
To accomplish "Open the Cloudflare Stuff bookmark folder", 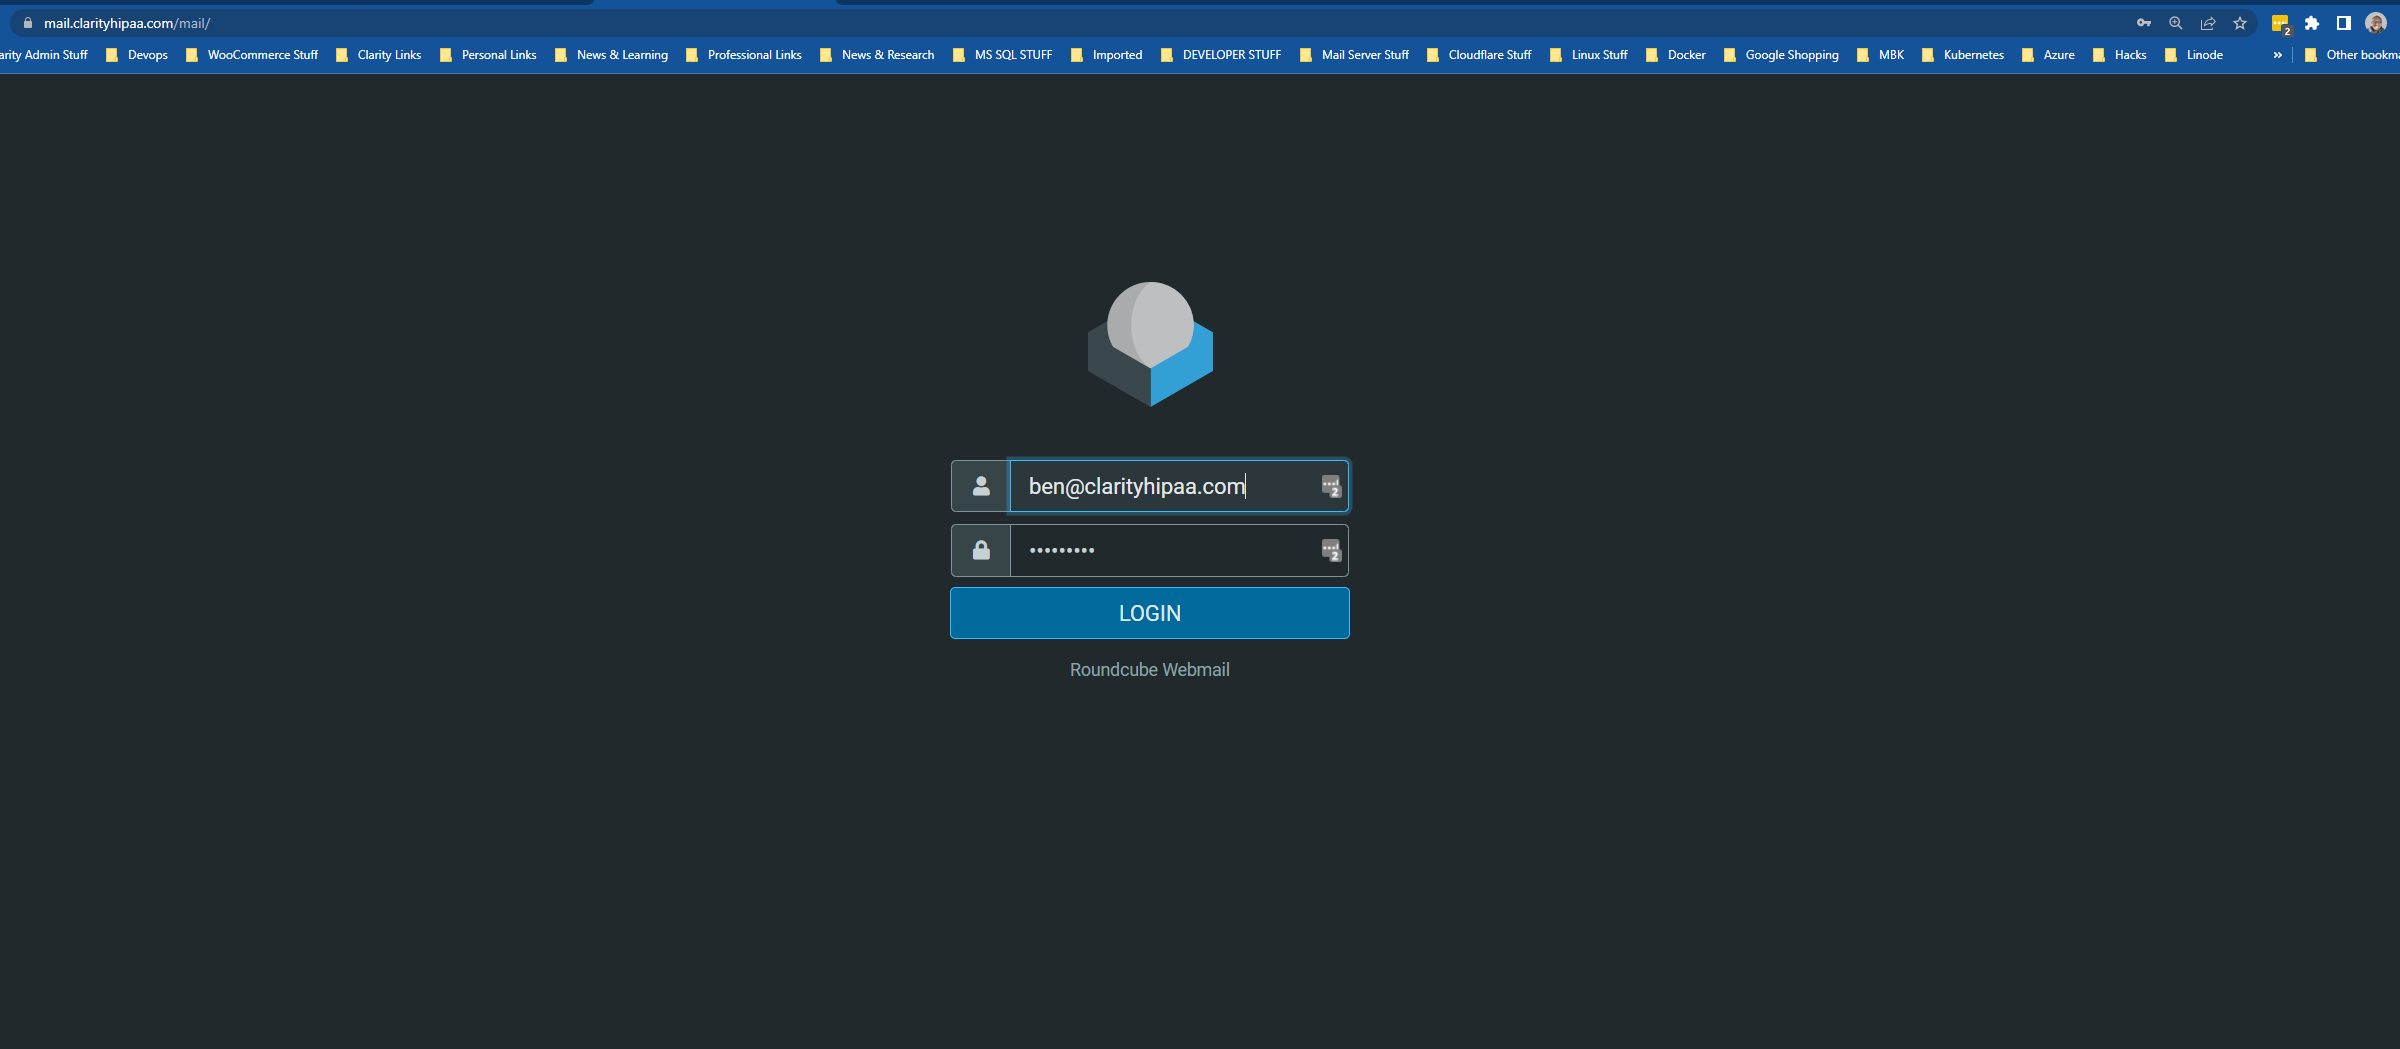I will [x=1479, y=55].
